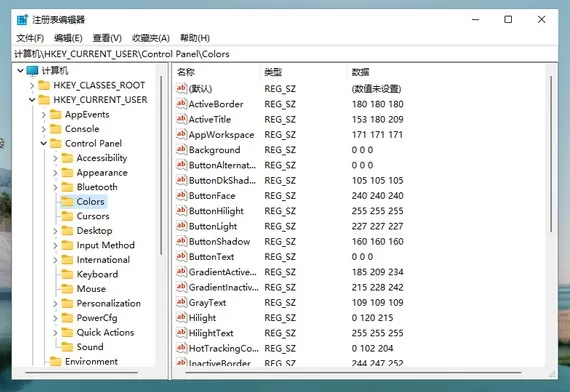Click the registry path address bar
570x392 pixels.
(285, 54)
